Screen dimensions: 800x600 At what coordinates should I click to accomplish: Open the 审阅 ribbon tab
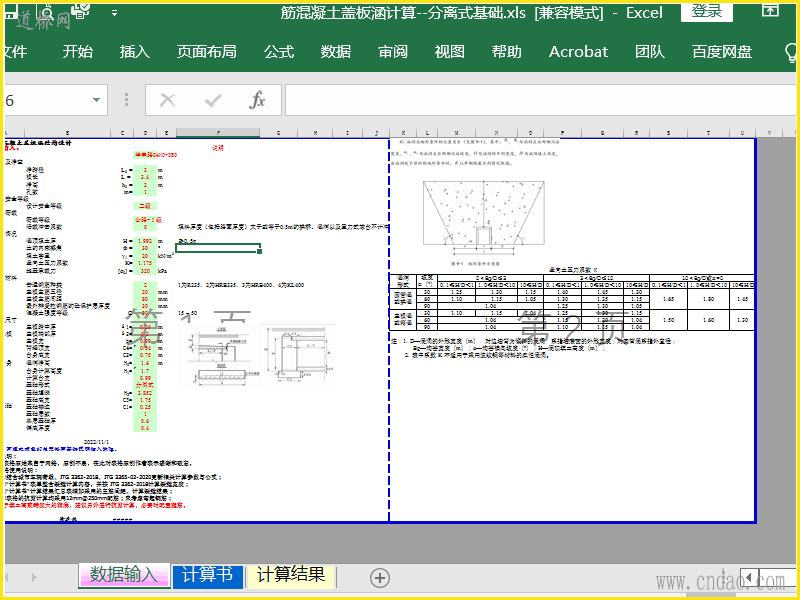pyautogui.click(x=393, y=52)
